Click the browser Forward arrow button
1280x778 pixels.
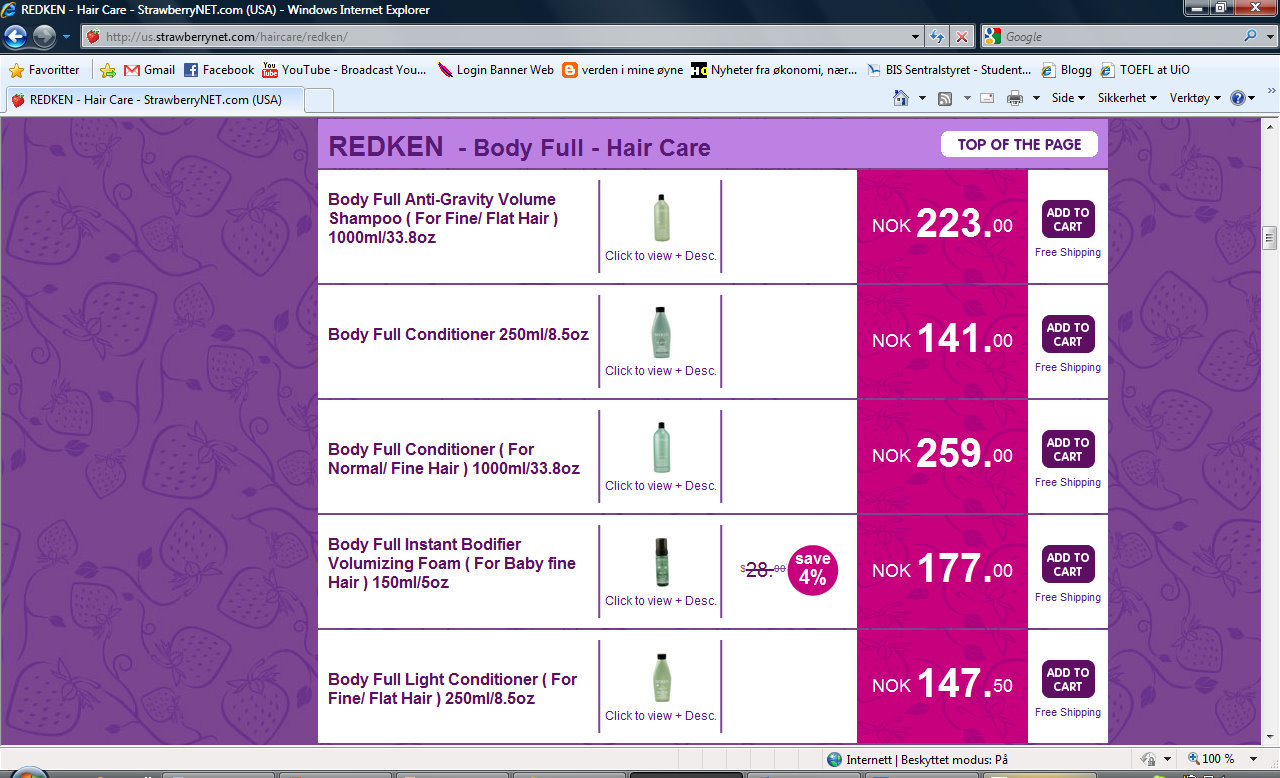coord(44,37)
